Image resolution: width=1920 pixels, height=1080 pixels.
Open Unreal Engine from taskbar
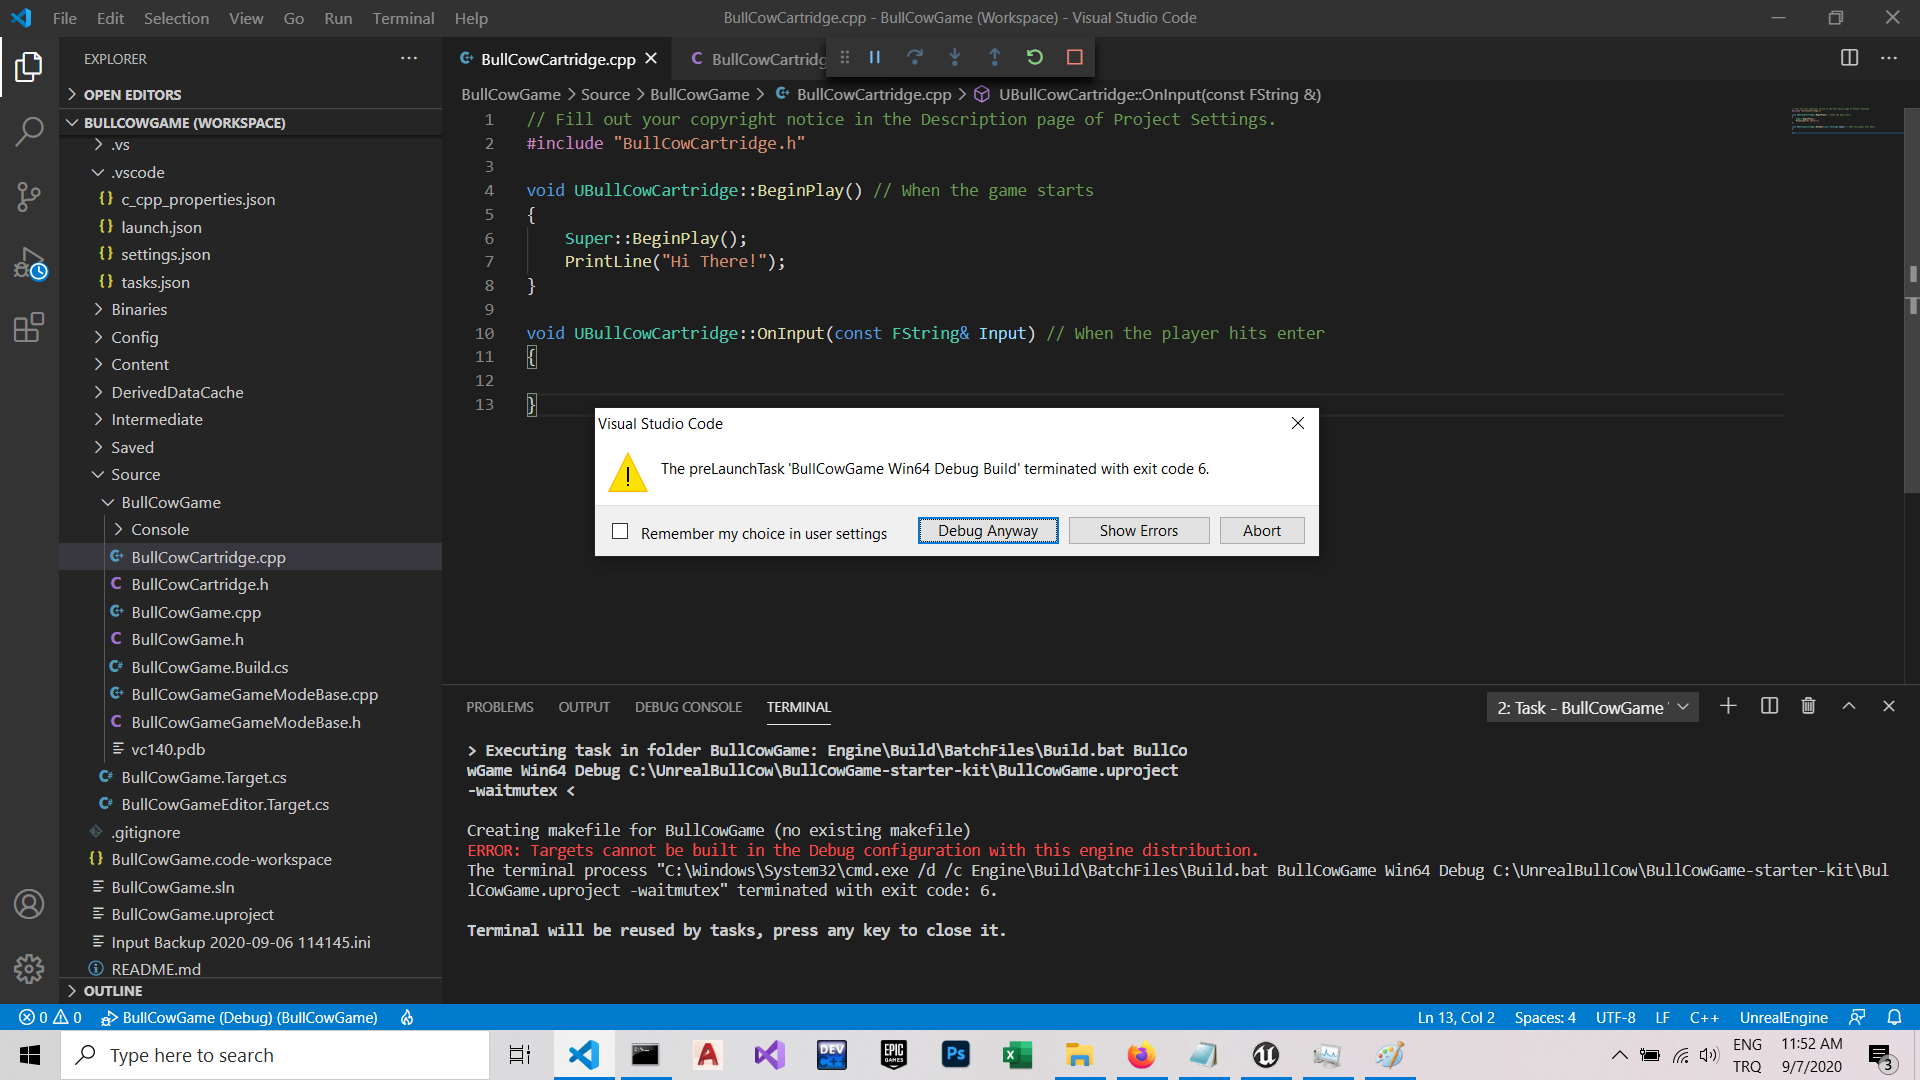[x=1266, y=1055]
